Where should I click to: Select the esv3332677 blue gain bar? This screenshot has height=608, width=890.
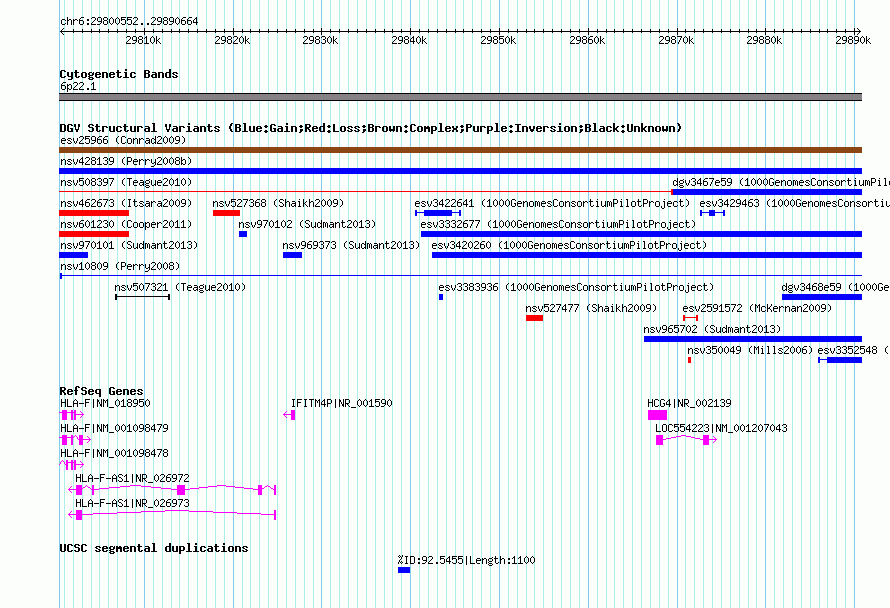(641, 234)
